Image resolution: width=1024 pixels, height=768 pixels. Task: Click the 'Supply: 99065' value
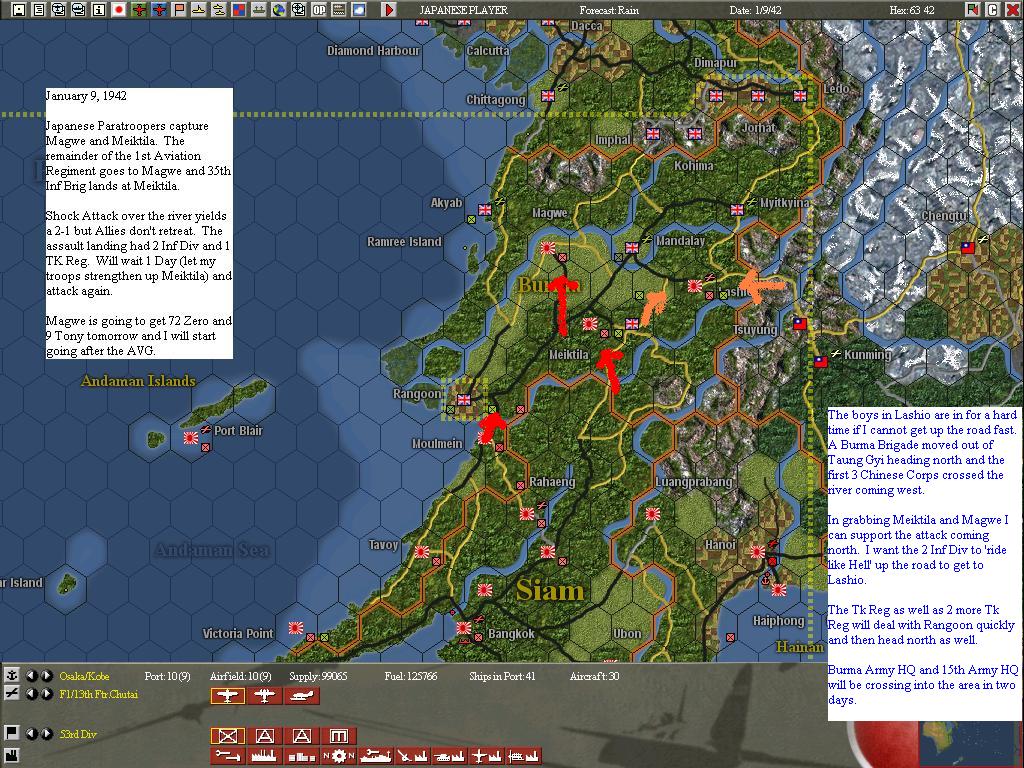click(x=319, y=677)
